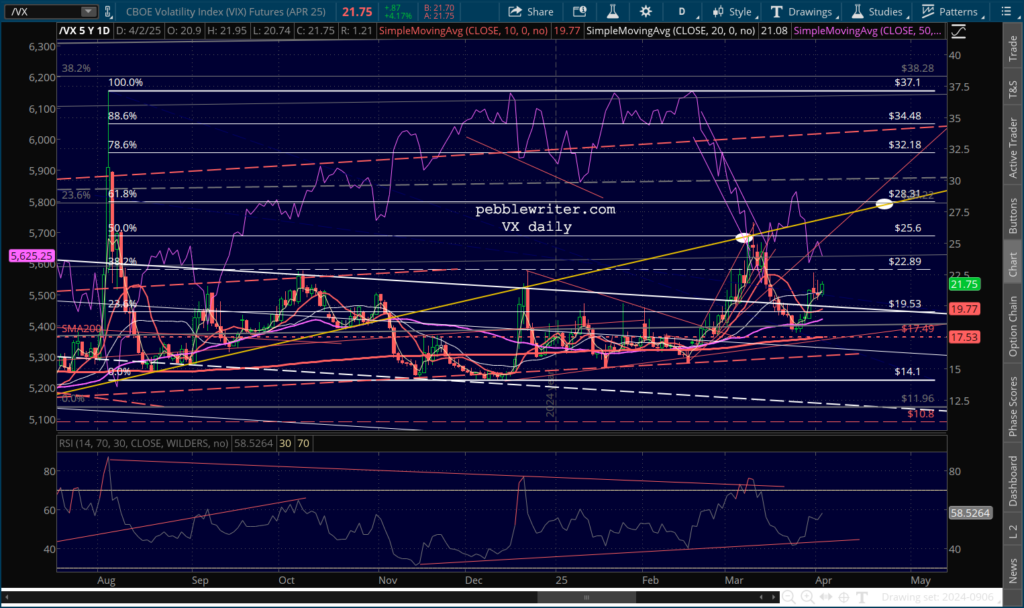Open the Drawing set 2024-0906 selector
Viewport: 1024px width, 608px height.
click(x=937, y=597)
